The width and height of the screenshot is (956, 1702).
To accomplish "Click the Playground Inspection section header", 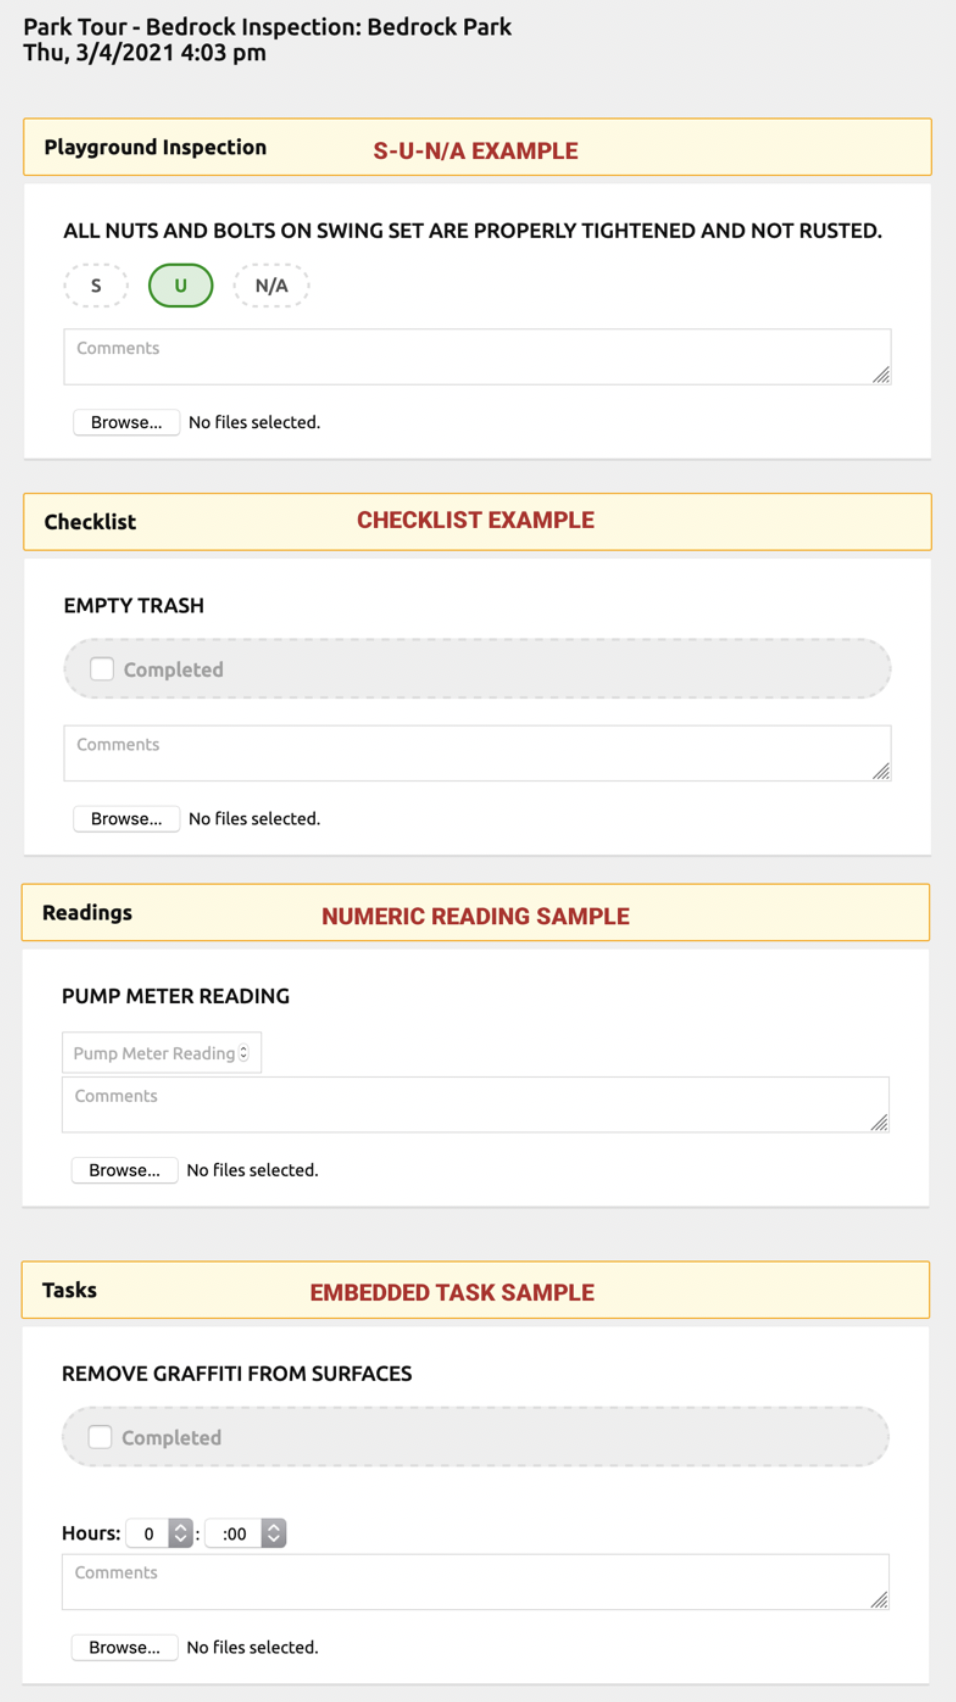I will click(x=156, y=148).
